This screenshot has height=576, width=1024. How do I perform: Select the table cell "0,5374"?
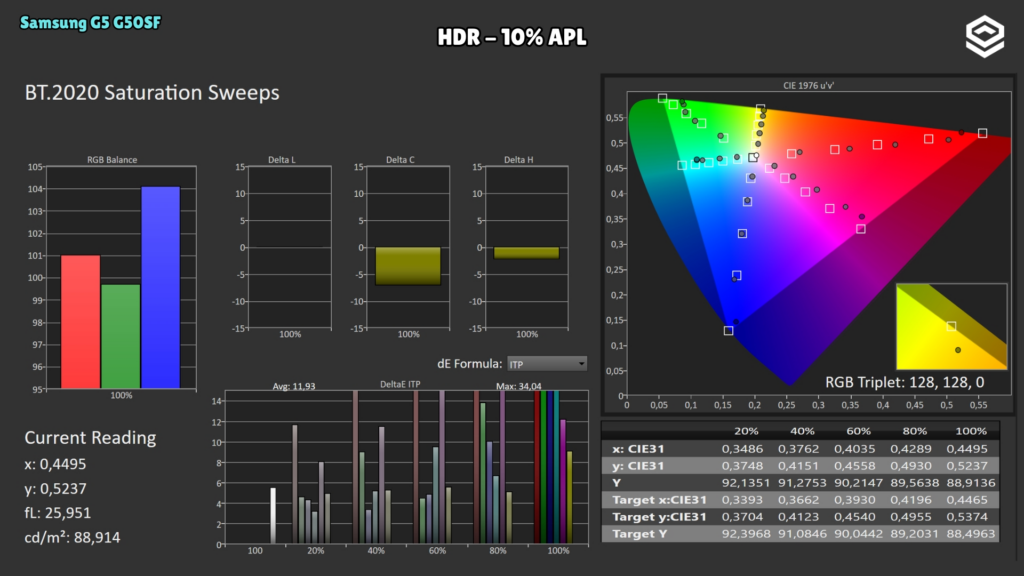point(967,517)
